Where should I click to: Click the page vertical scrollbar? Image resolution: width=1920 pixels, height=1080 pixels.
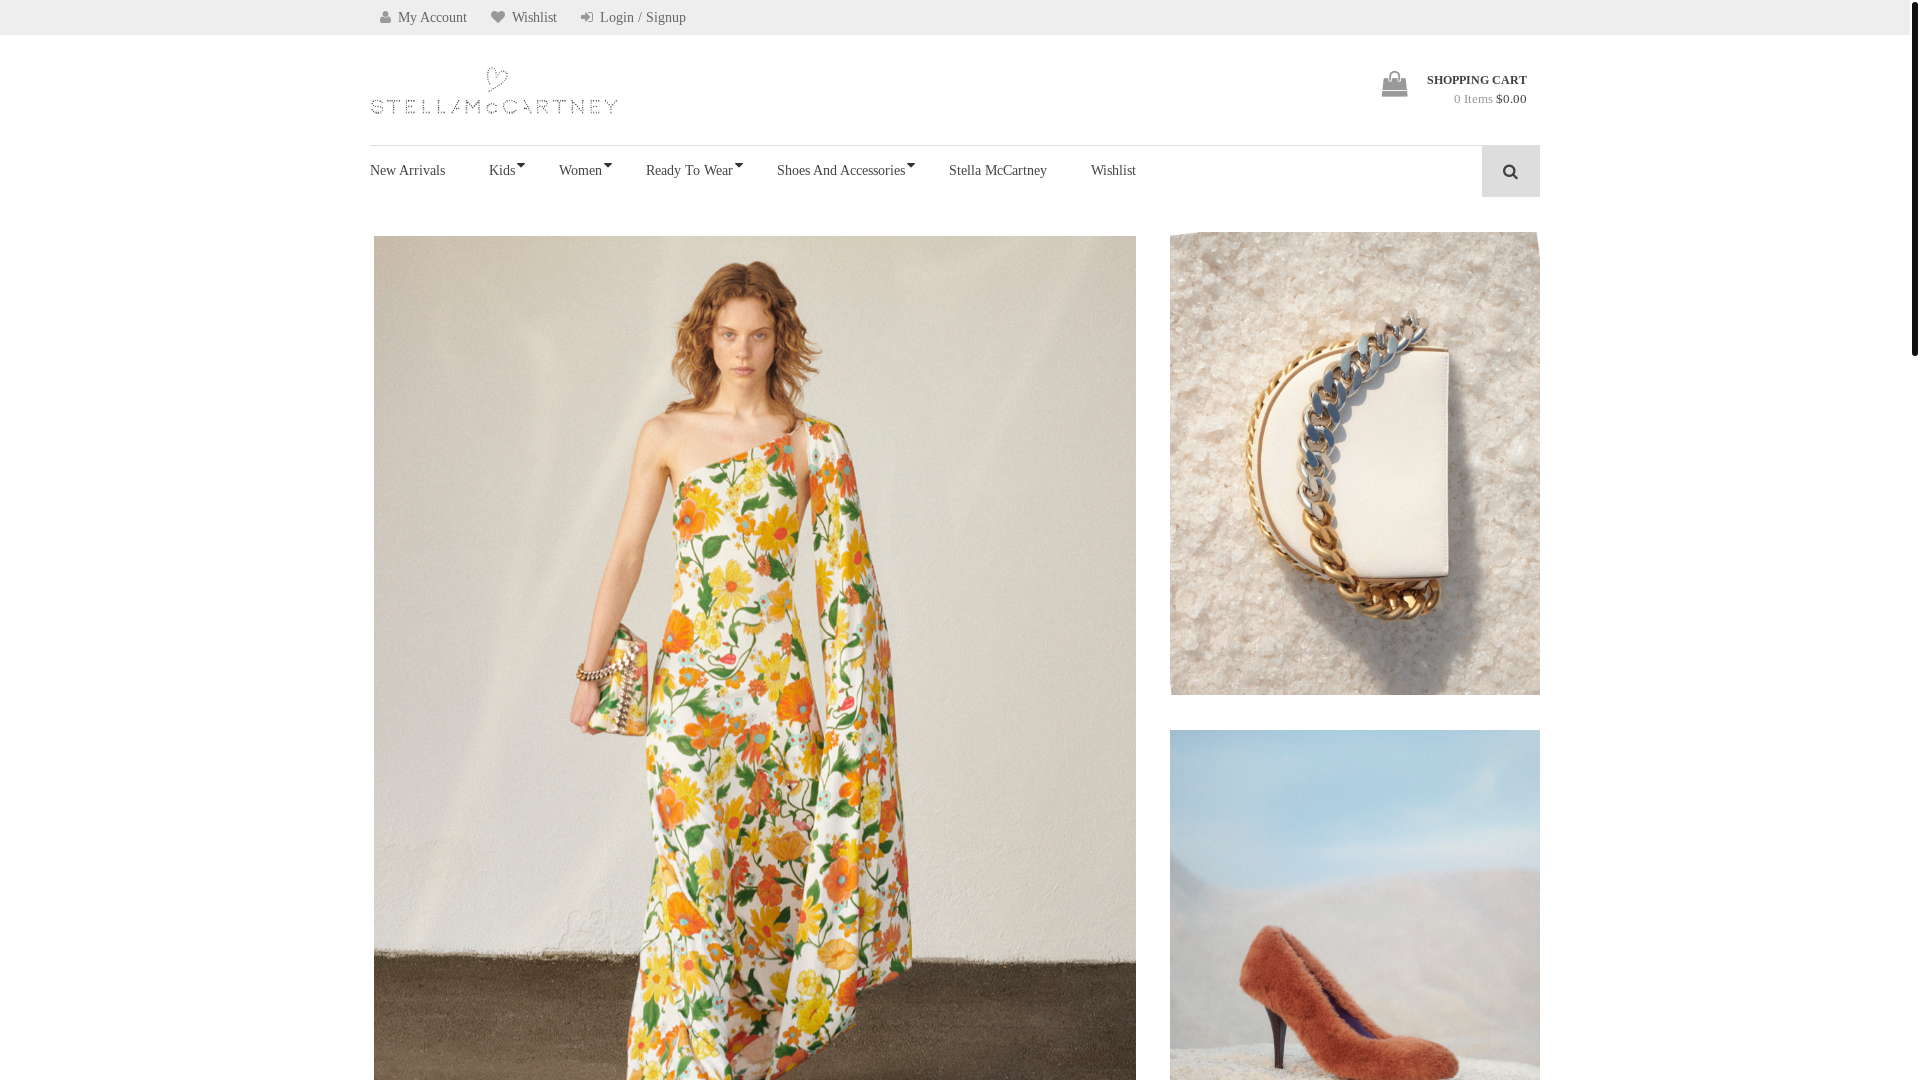pyautogui.click(x=1914, y=178)
